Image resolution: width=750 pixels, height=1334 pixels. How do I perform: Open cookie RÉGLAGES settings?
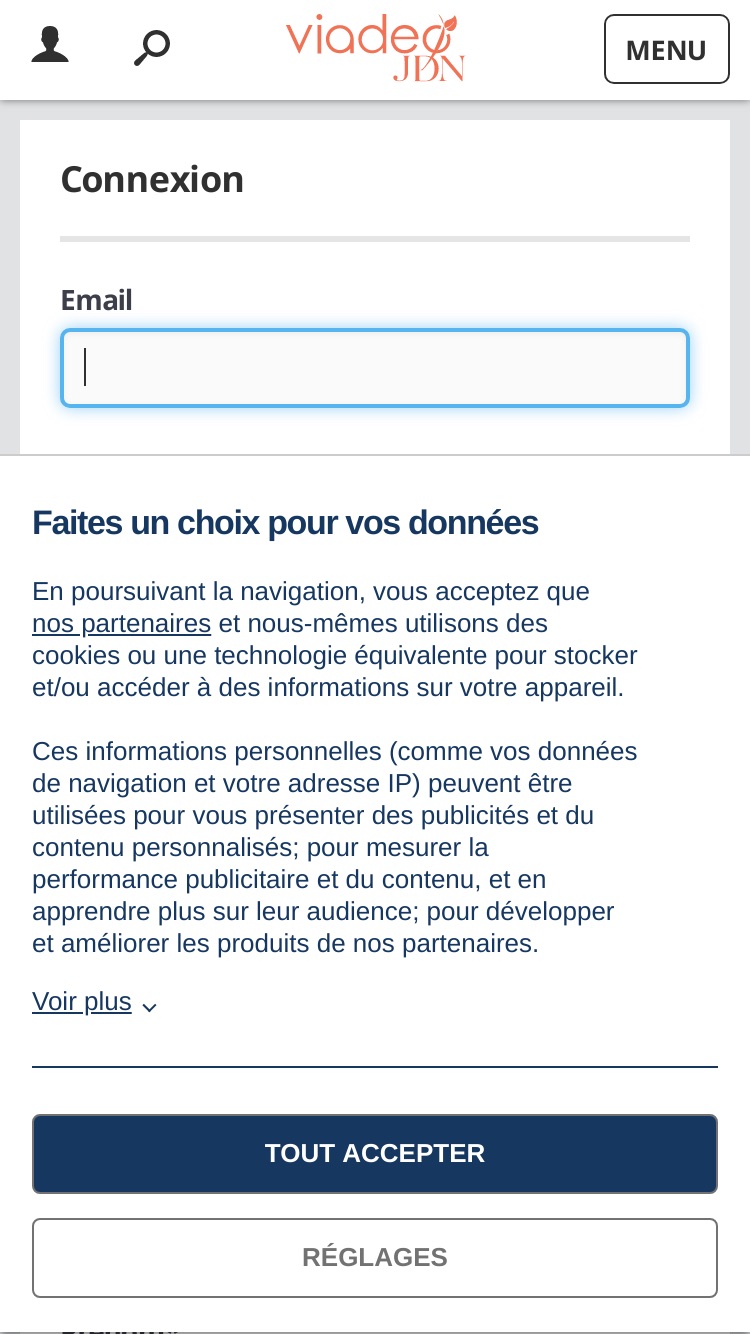click(x=375, y=1258)
